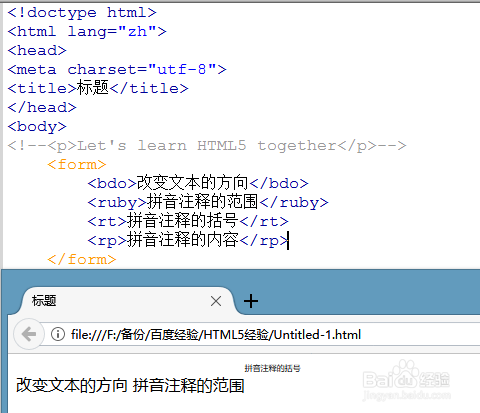Viewport: 480px width, 413px height.
Task: Close the 标题 browser tab
Action: 216,301
